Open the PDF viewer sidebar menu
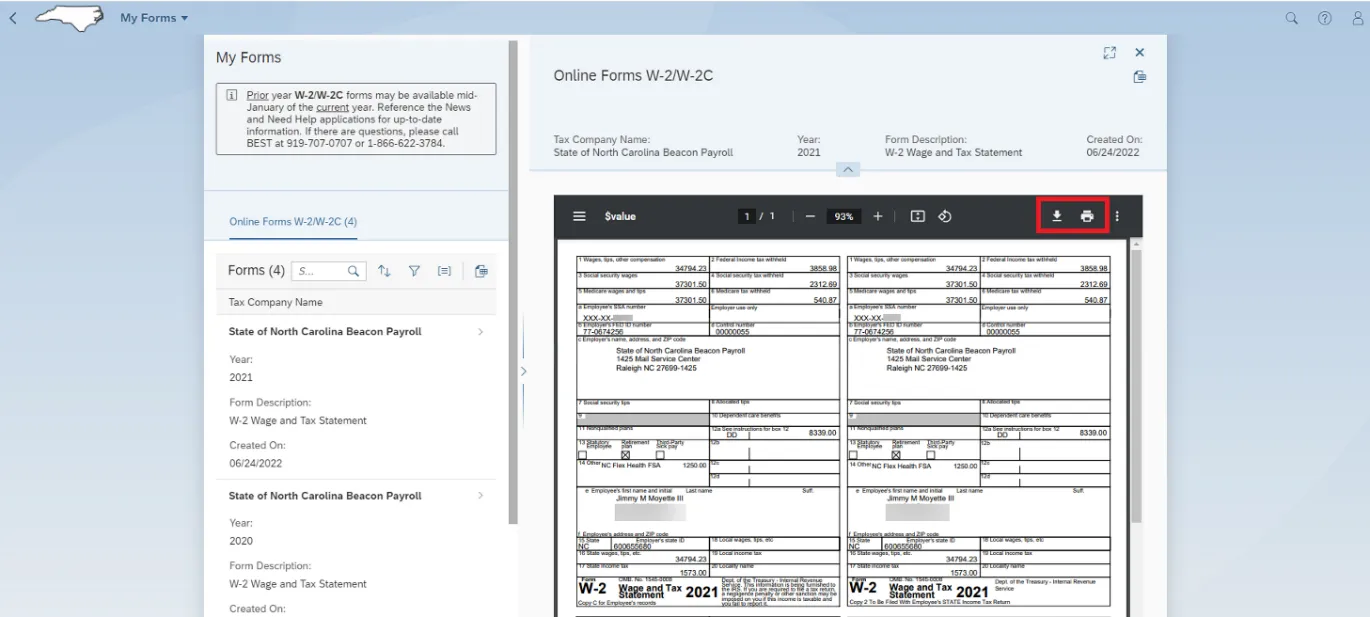This screenshot has width=1370, height=617. (x=579, y=216)
